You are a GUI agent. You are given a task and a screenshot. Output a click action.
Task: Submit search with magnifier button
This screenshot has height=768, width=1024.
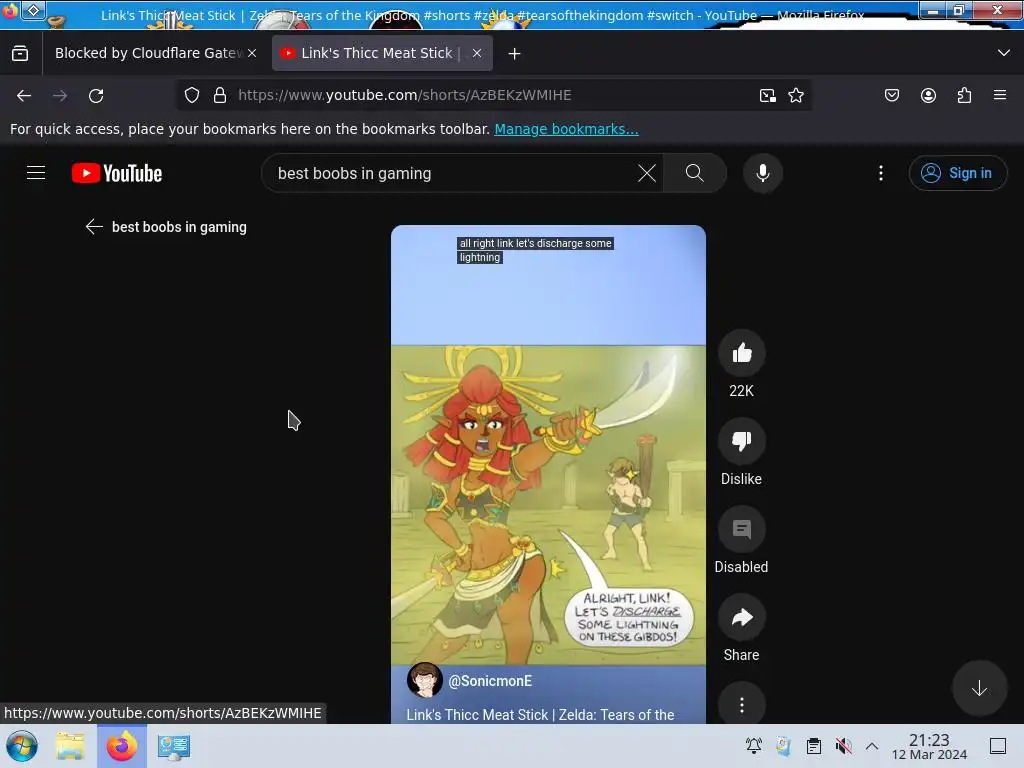click(x=695, y=173)
